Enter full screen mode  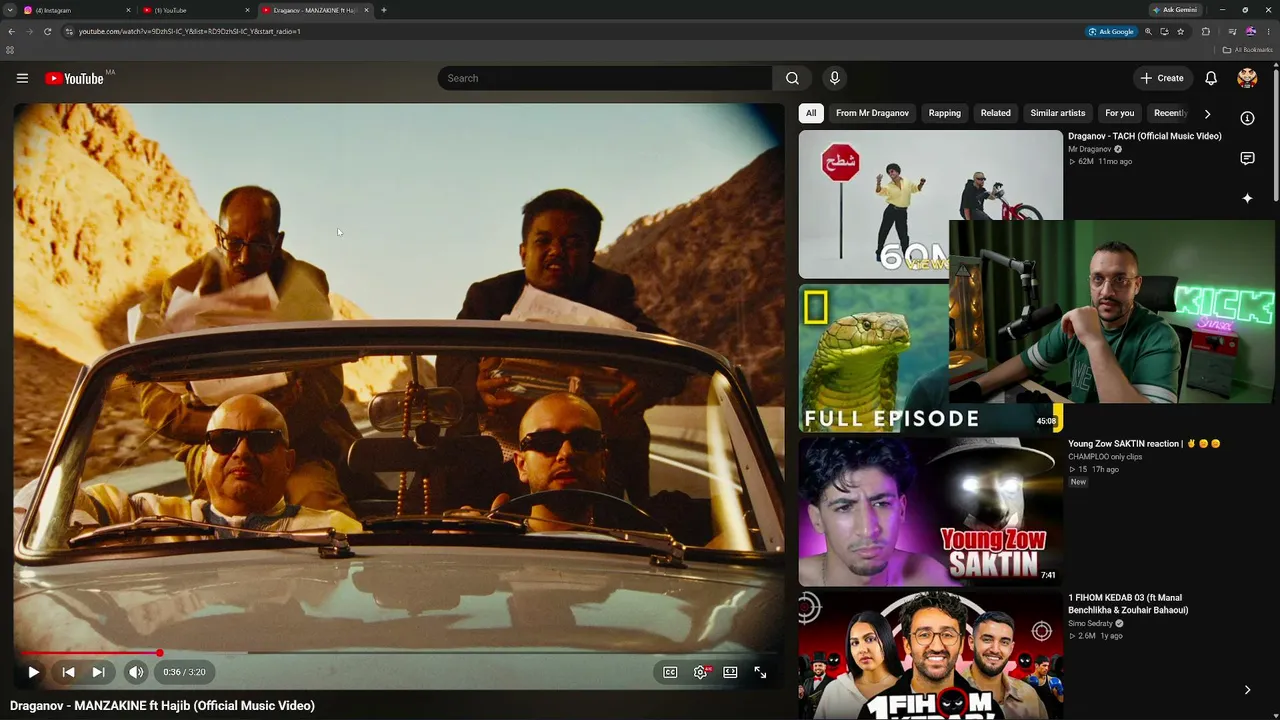[760, 672]
